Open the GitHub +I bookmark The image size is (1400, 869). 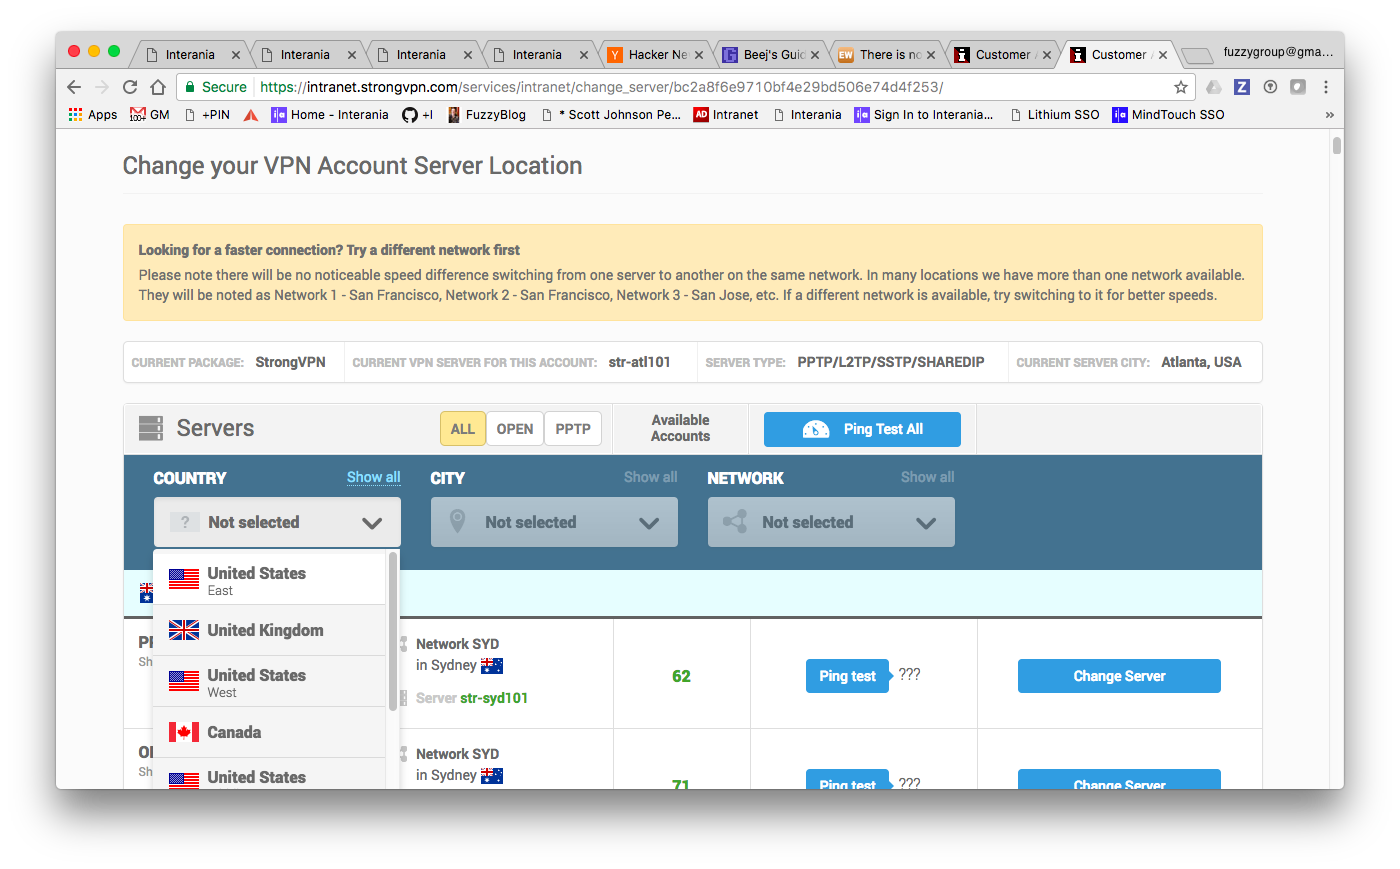417,115
